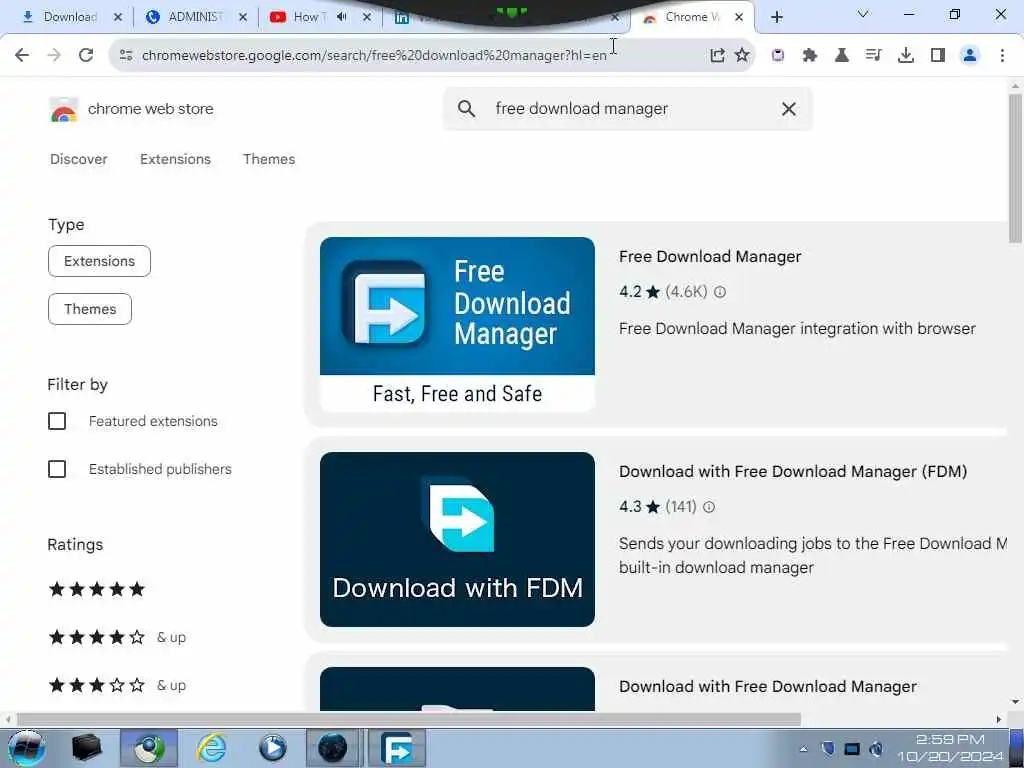Mute the YouTube tab via speaker icon
This screenshot has height=768, width=1024.
click(342, 17)
